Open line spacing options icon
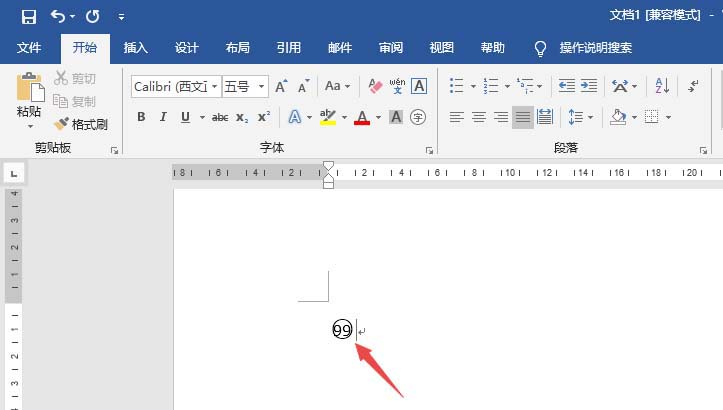Screen dimensions: 723x410 [x=575, y=117]
